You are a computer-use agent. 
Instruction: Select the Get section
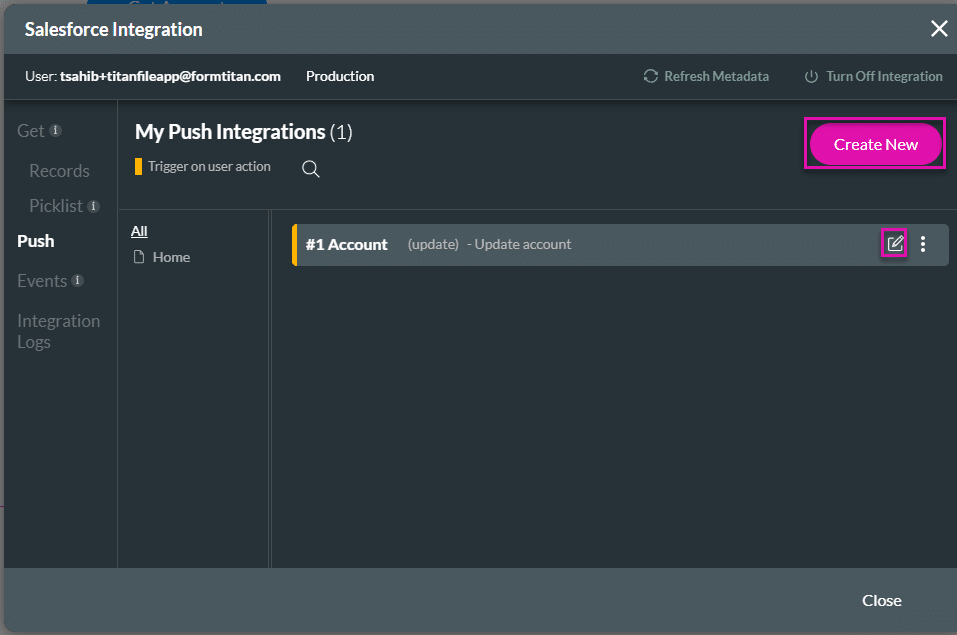pyautogui.click(x=30, y=130)
